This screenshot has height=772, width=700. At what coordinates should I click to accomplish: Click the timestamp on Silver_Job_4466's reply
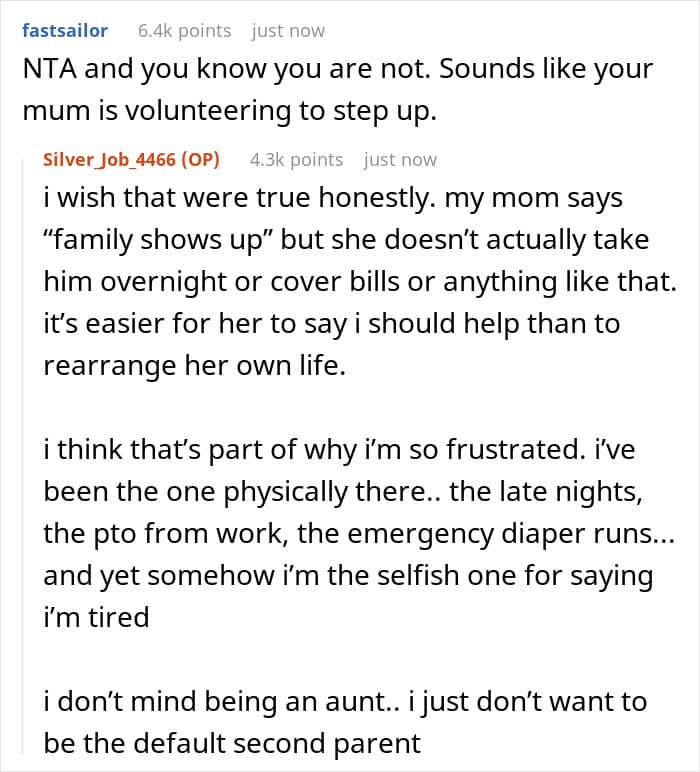[x=400, y=160]
